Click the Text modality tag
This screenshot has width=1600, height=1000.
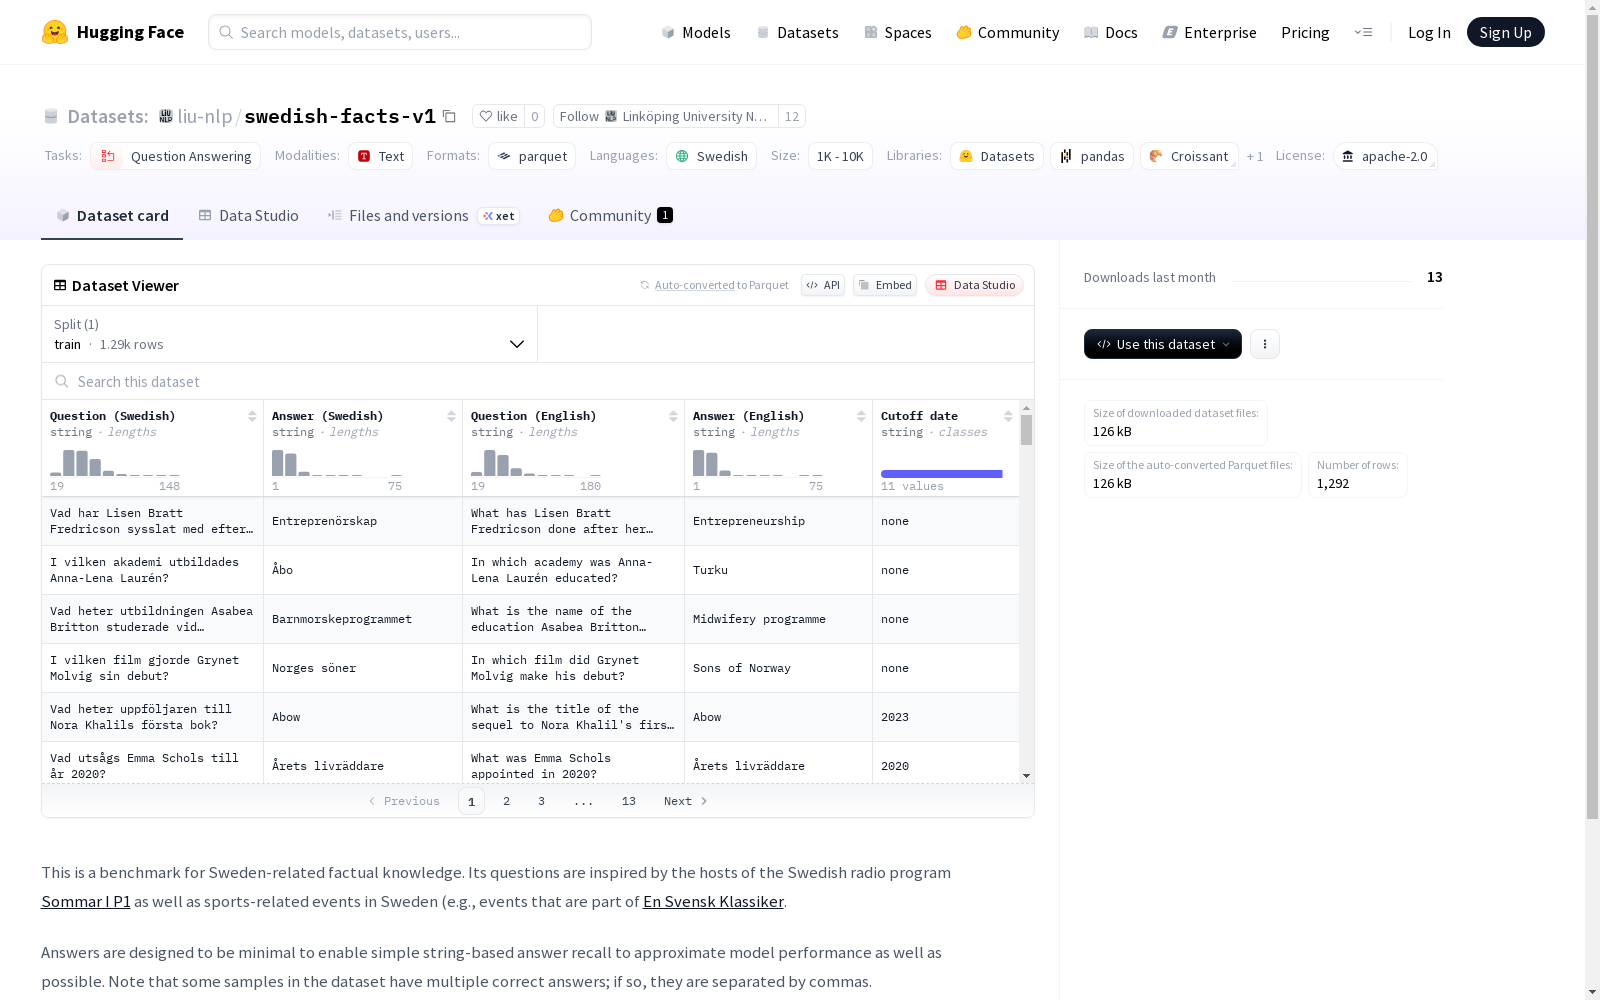381,156
